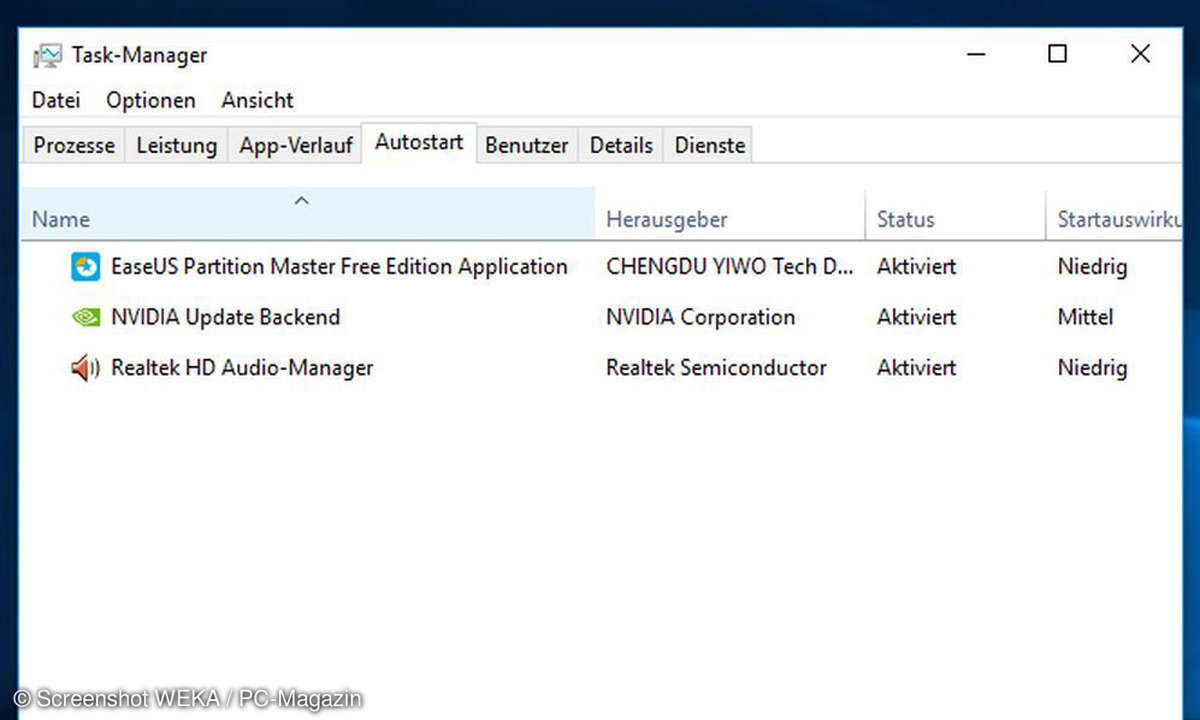Select EaseUS Partition Master Free Edition Application
This screenshot has width=1200, height=720.
click(339, 267)
